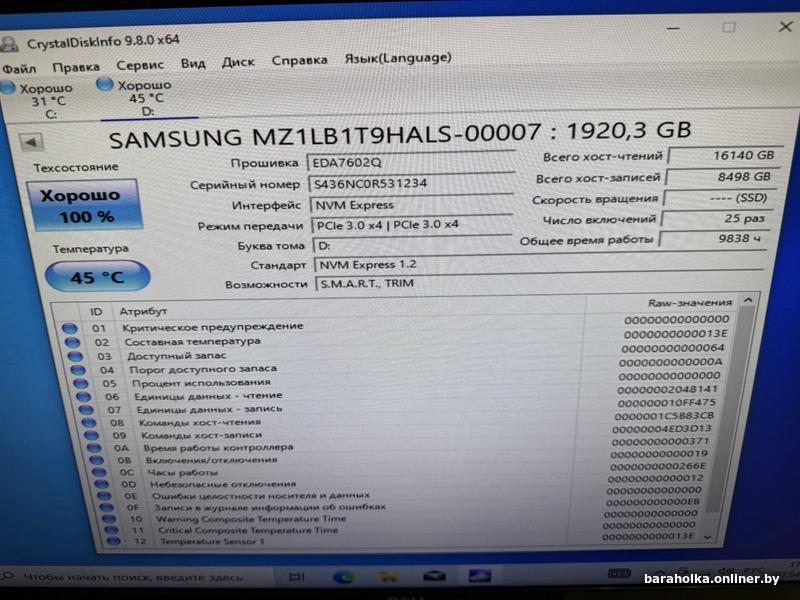Open the Язык(Language) menu
This screenshot has height=600, width=800.
[398, 58]
